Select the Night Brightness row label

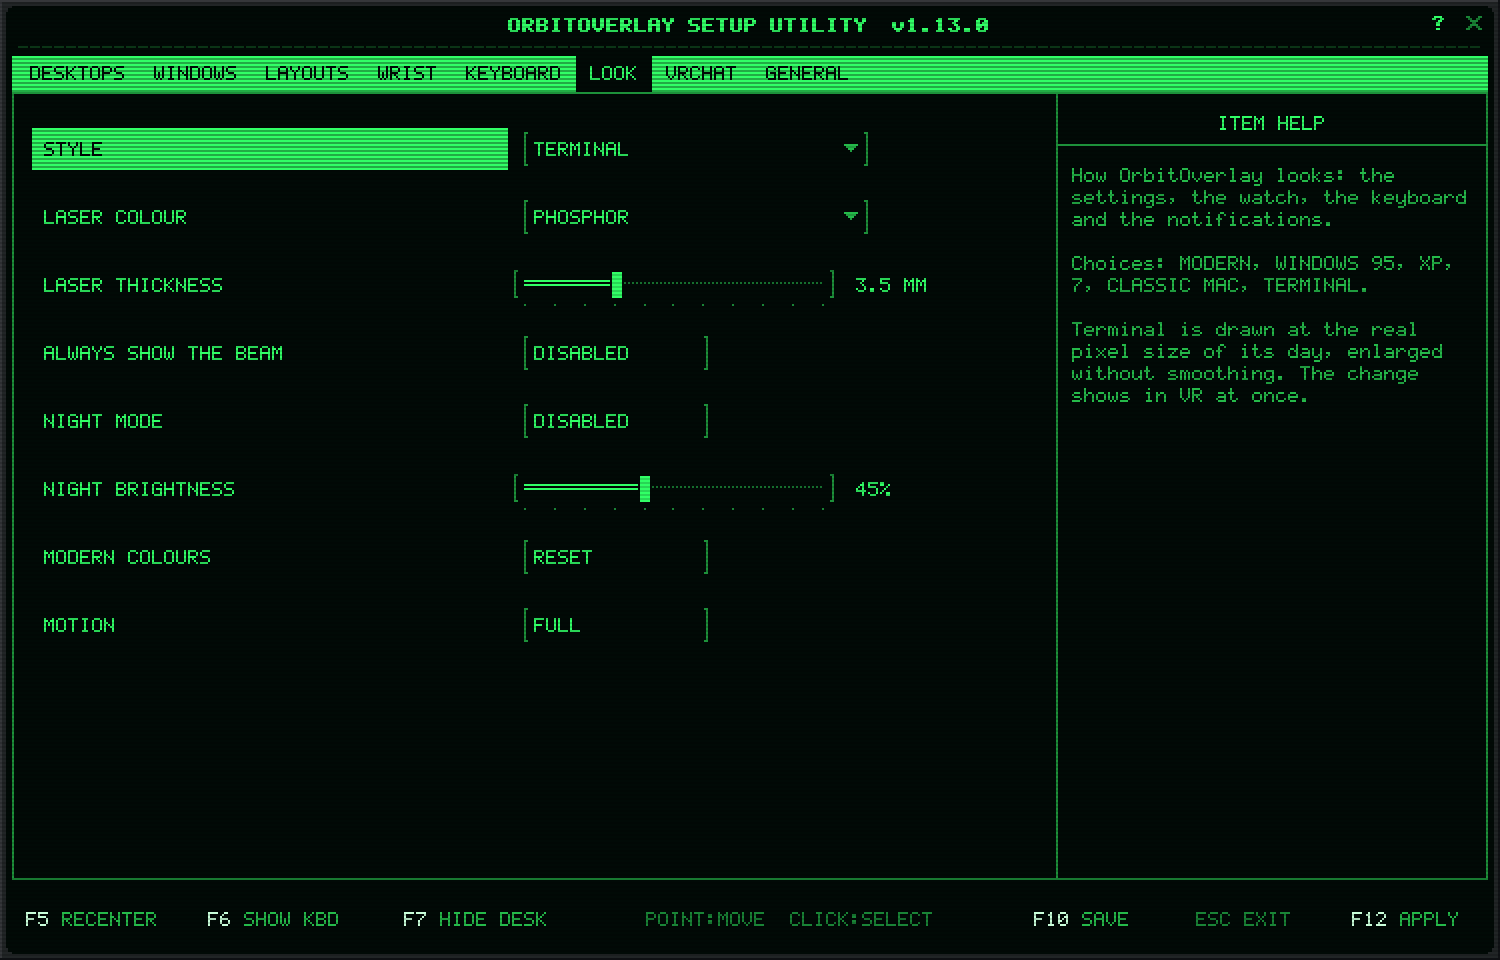[x=139, y=489]
